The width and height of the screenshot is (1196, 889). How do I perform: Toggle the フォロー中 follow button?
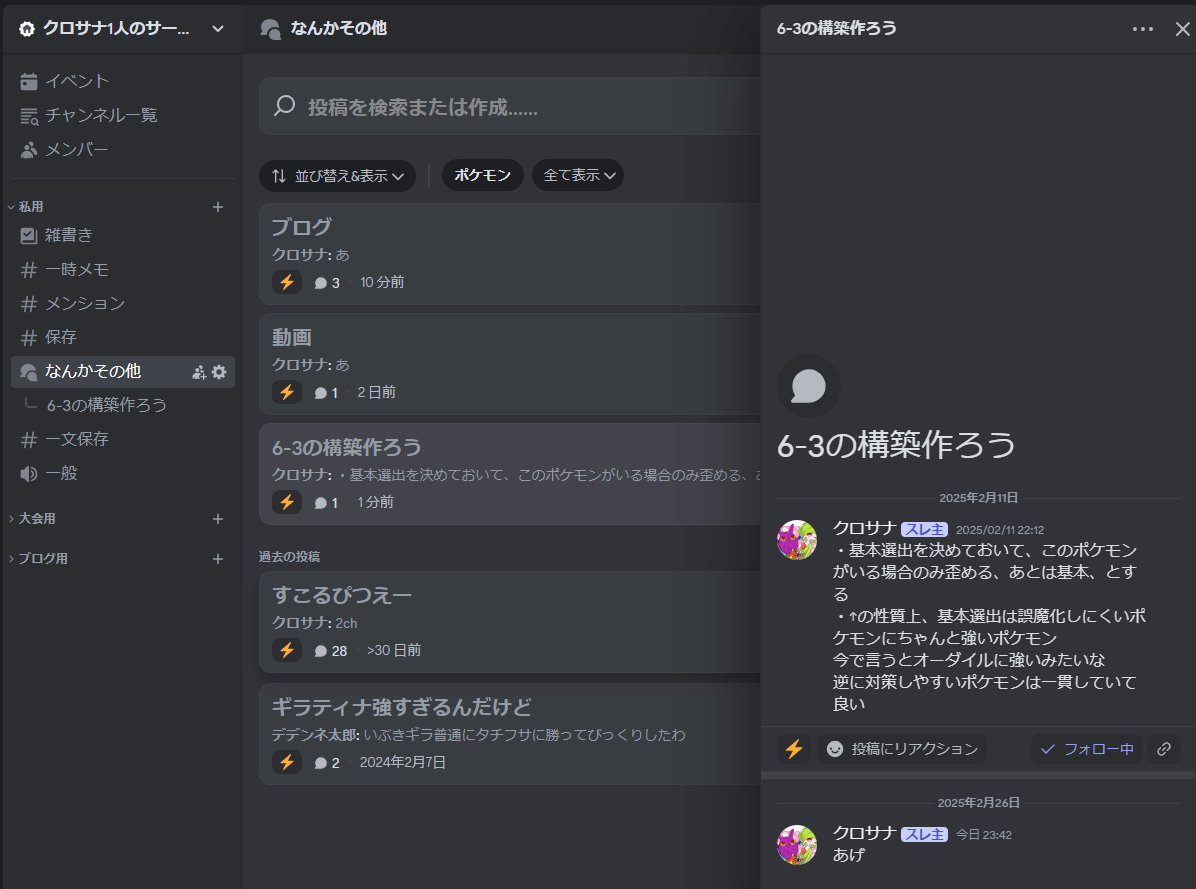pyautogui.click(x=1087, y=749)
